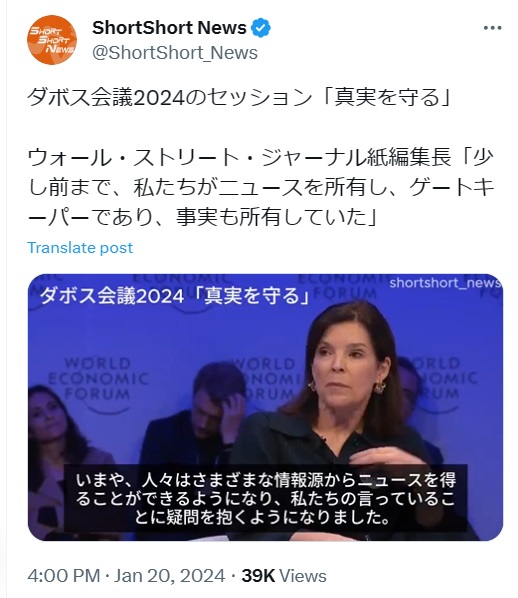Viewport: 518px width, 598px height.
Task: Click the Japanese subtitle caption in the video
Action: click(265, 498)
